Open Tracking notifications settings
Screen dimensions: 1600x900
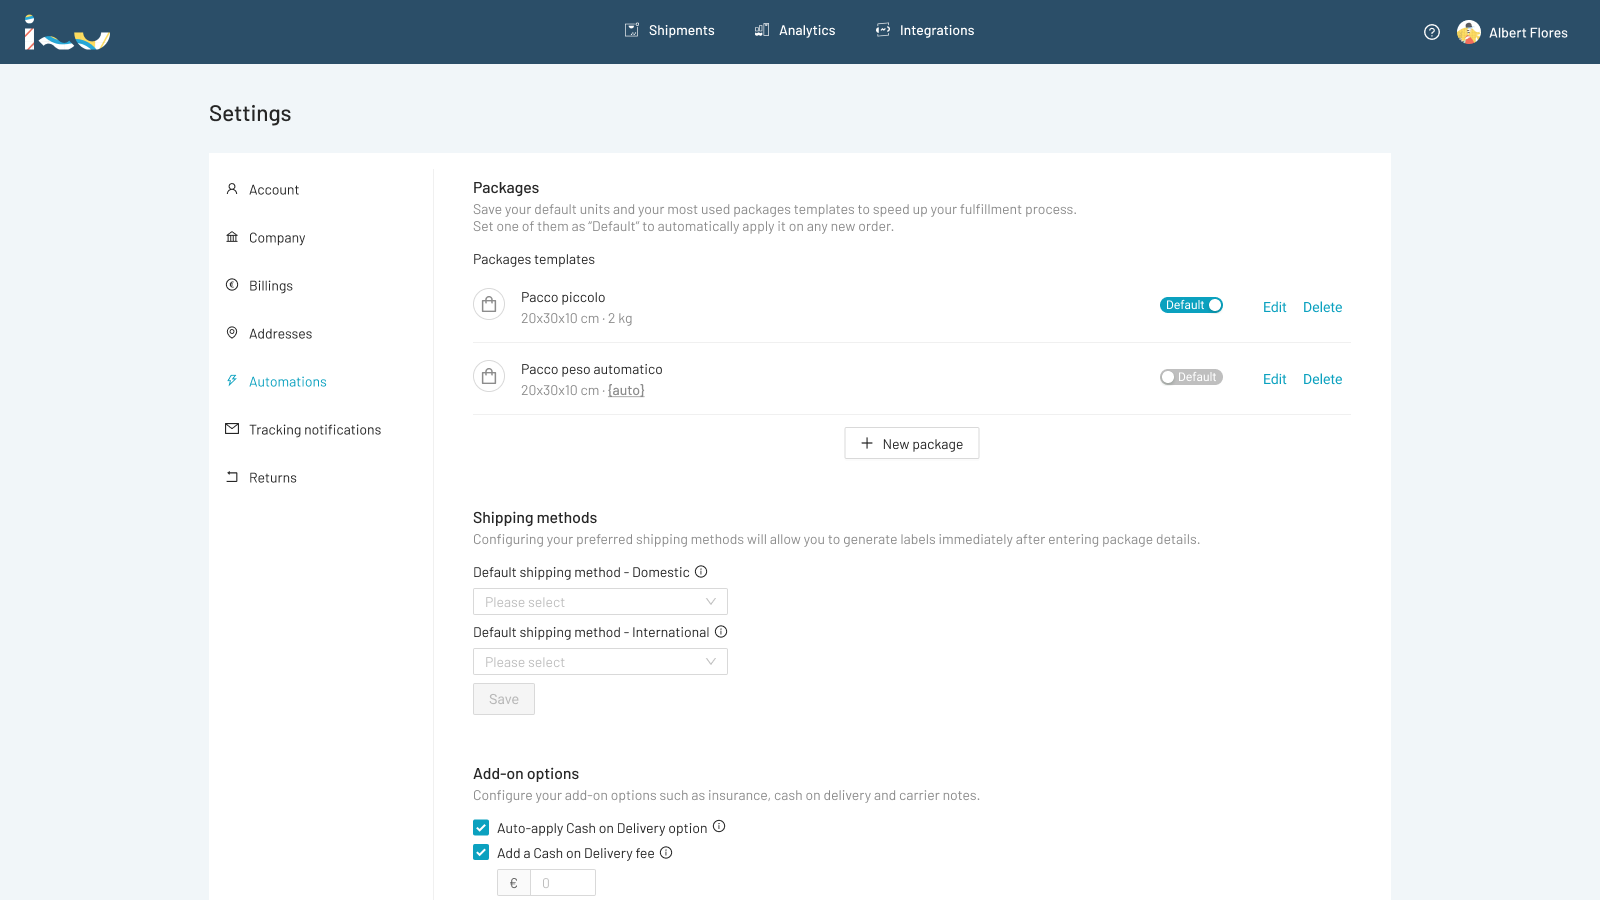coord(314,430)
